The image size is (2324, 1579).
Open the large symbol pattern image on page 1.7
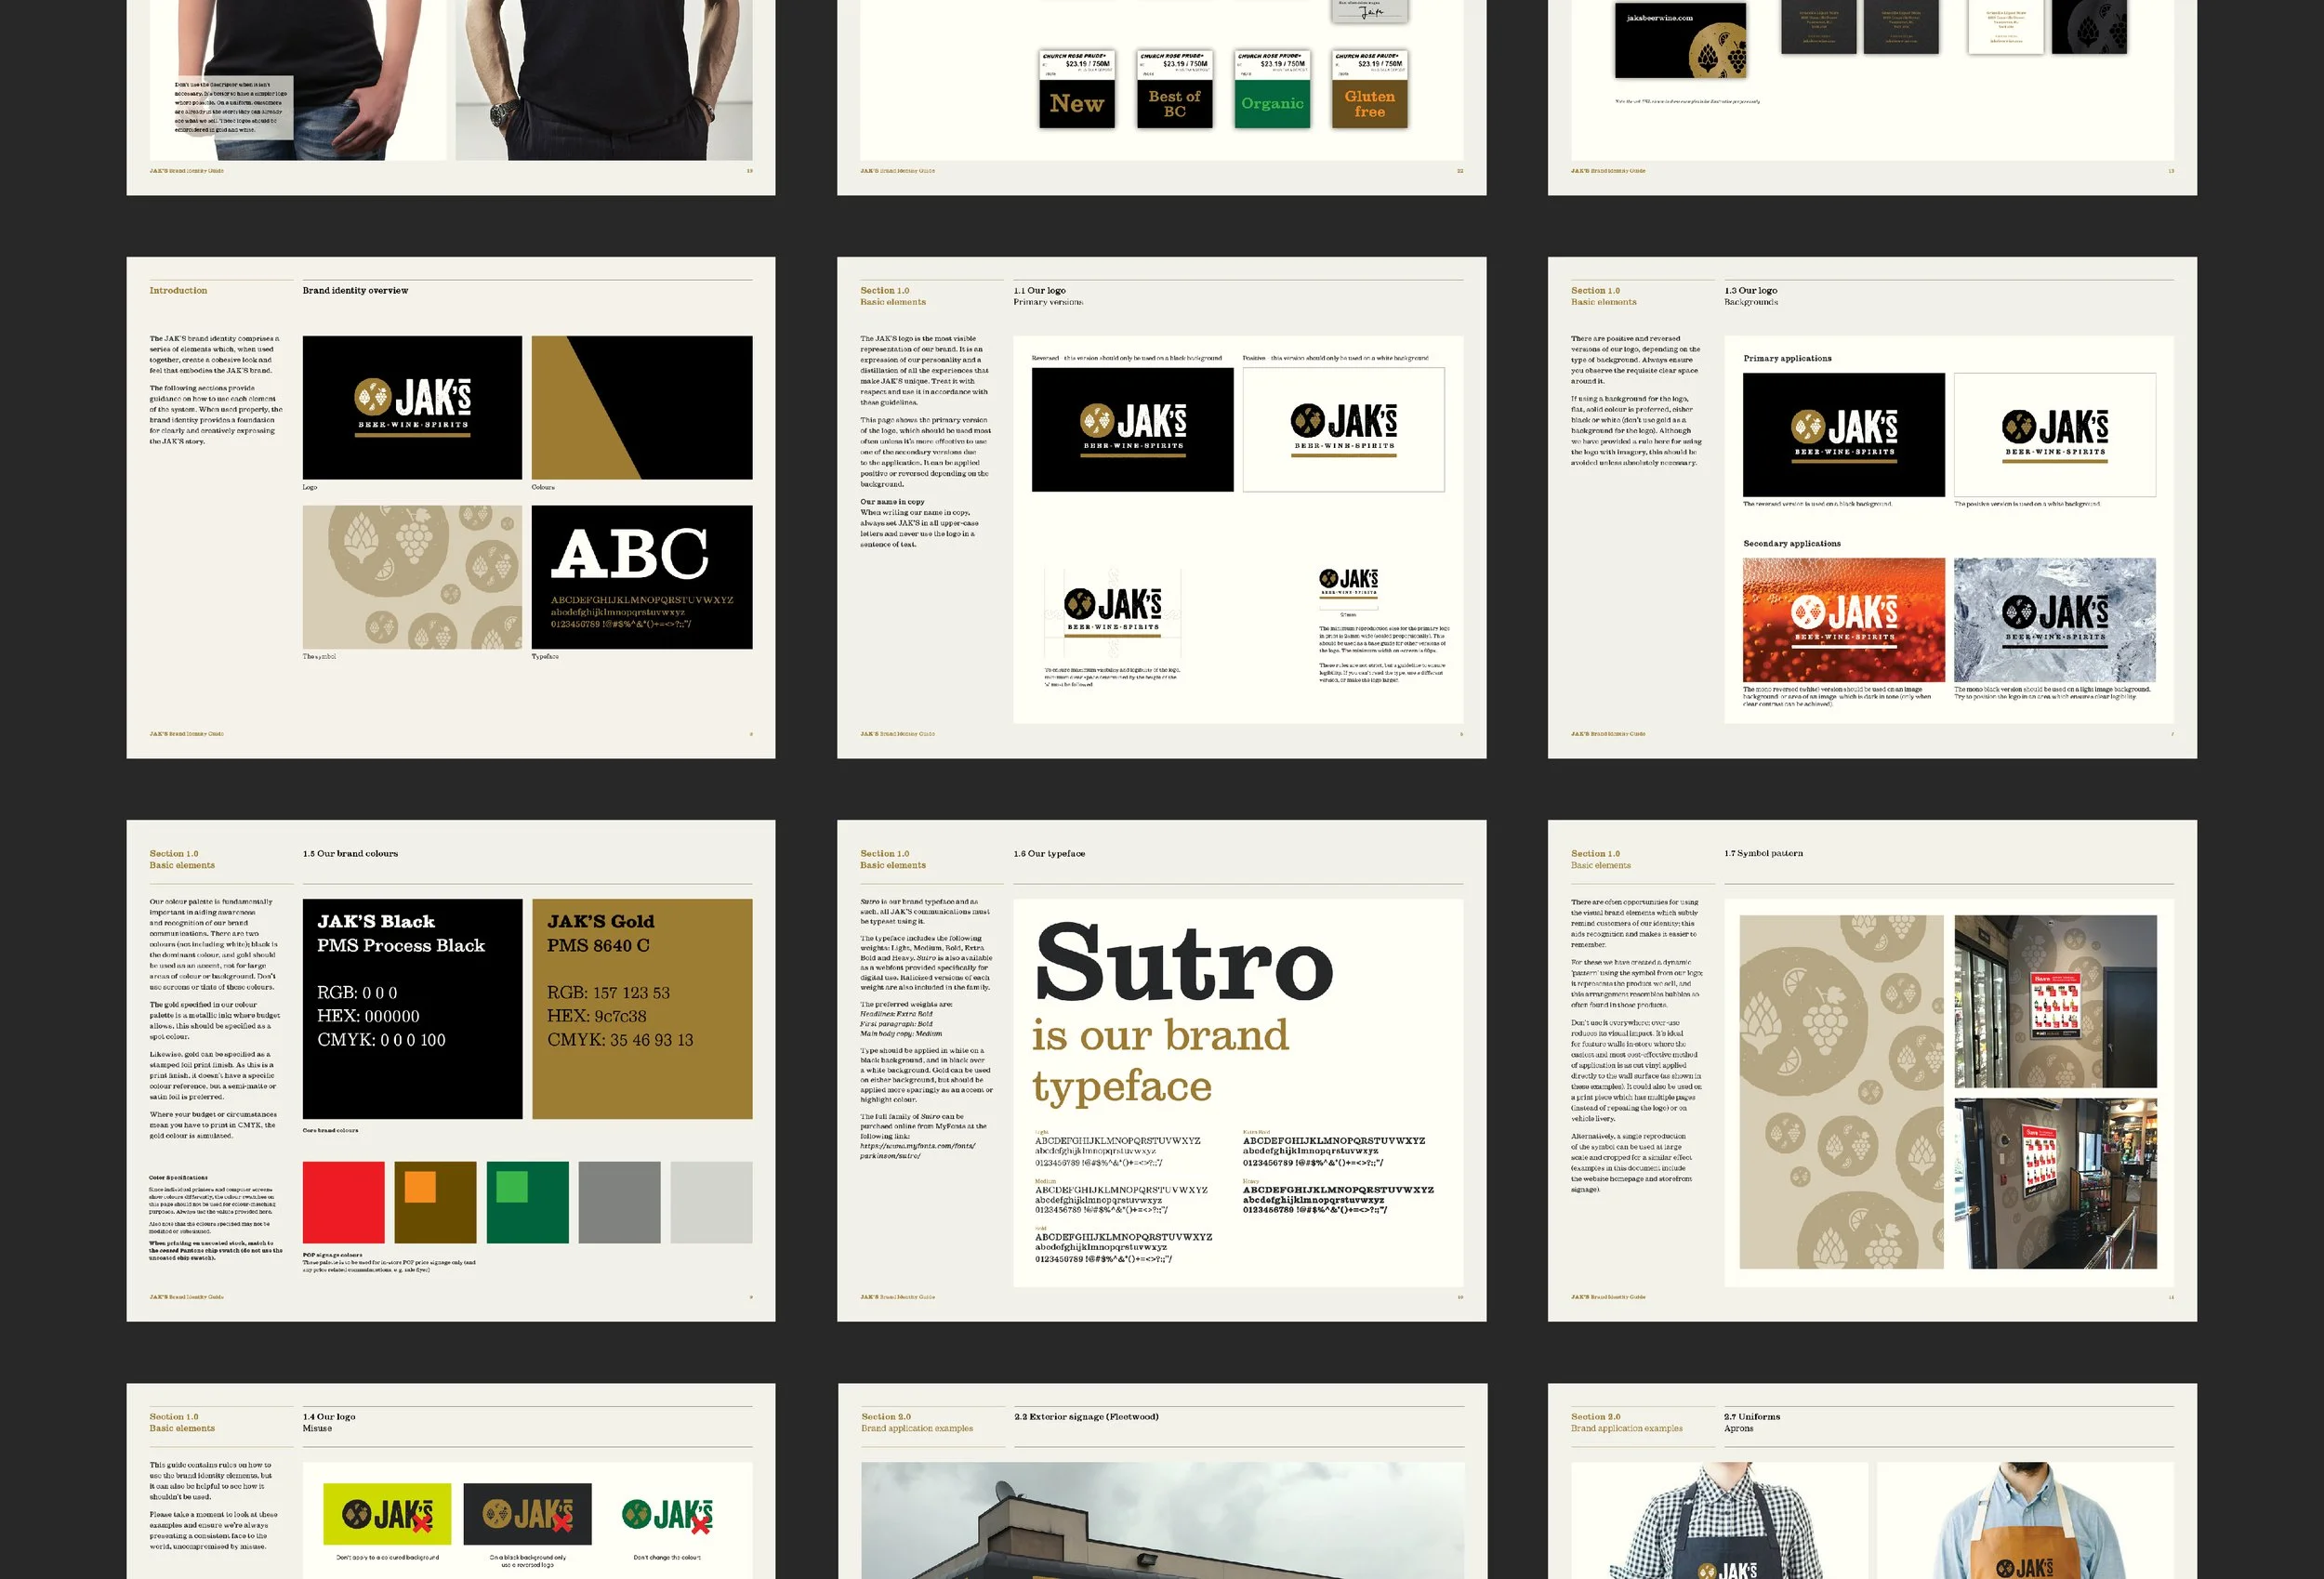click(x=1841, y=1092)
